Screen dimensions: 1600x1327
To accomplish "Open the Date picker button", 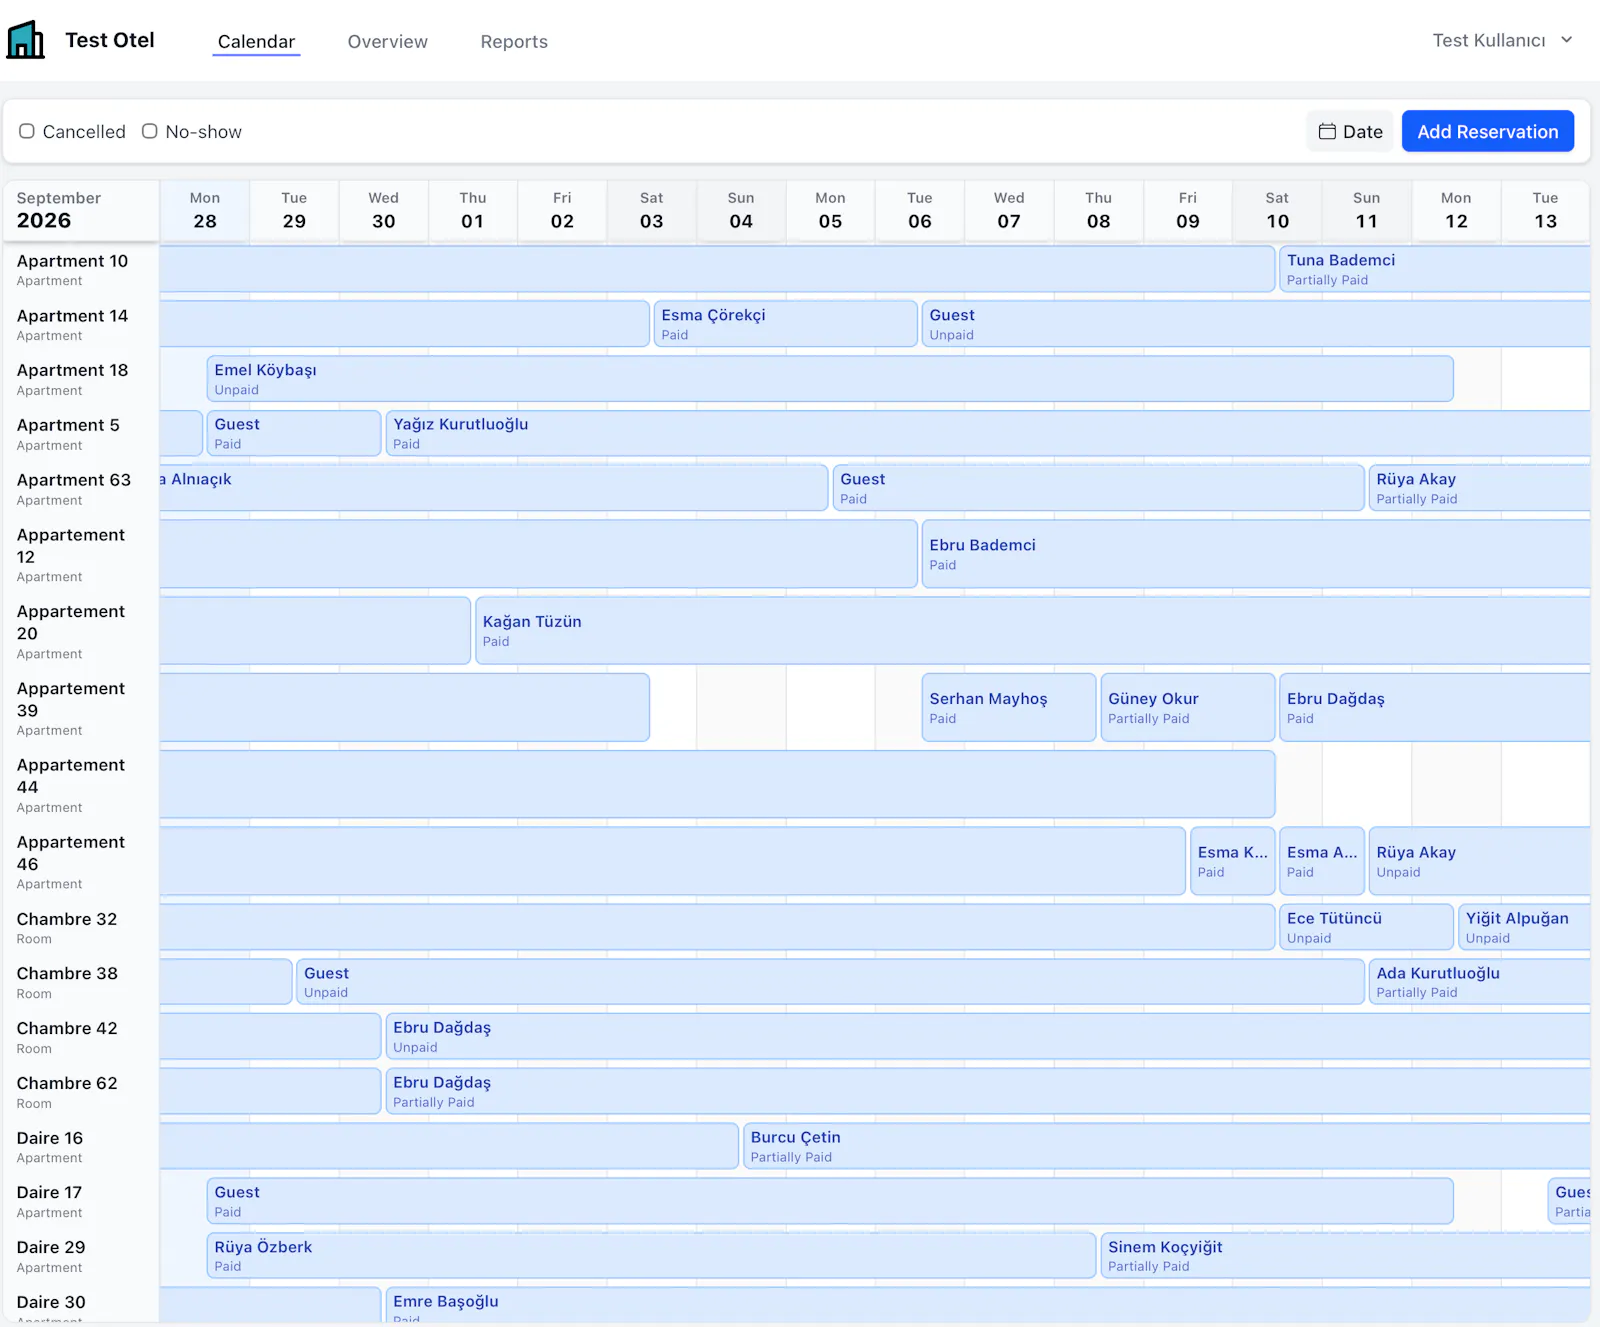I will (x=1350, y=131).
